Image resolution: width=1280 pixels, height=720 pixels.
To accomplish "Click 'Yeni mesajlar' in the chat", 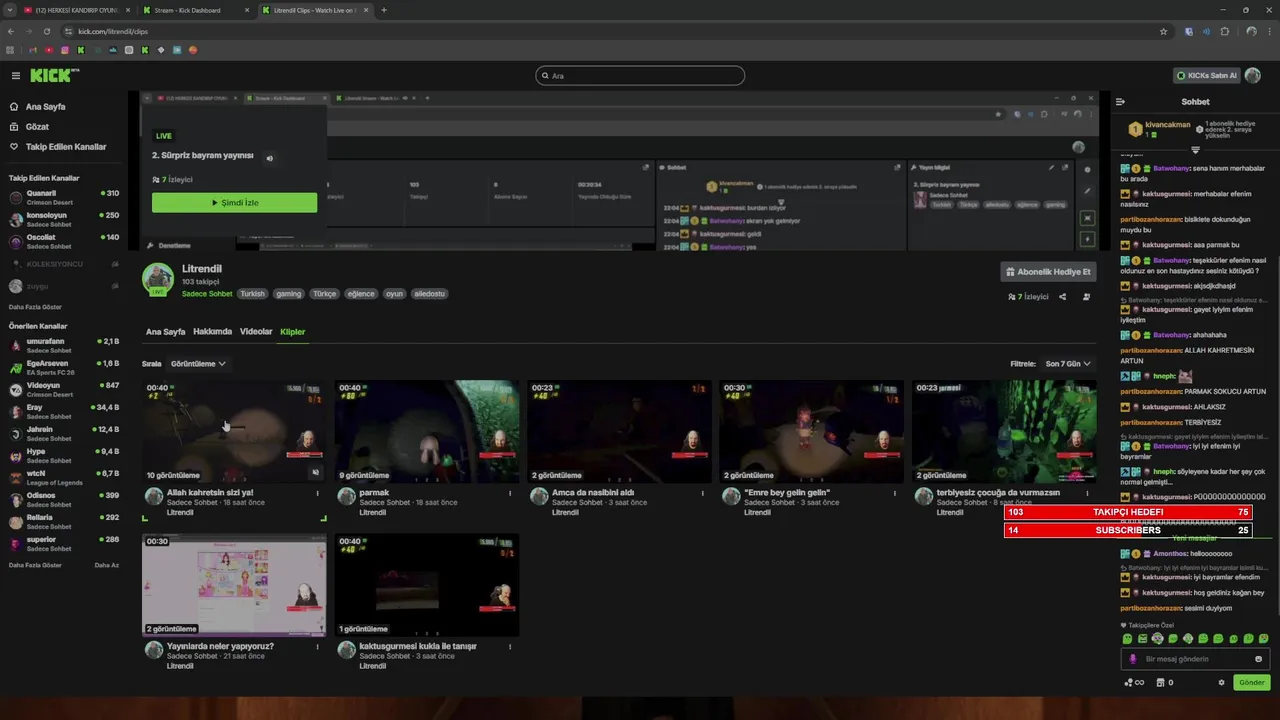I will pos(1195,538).
